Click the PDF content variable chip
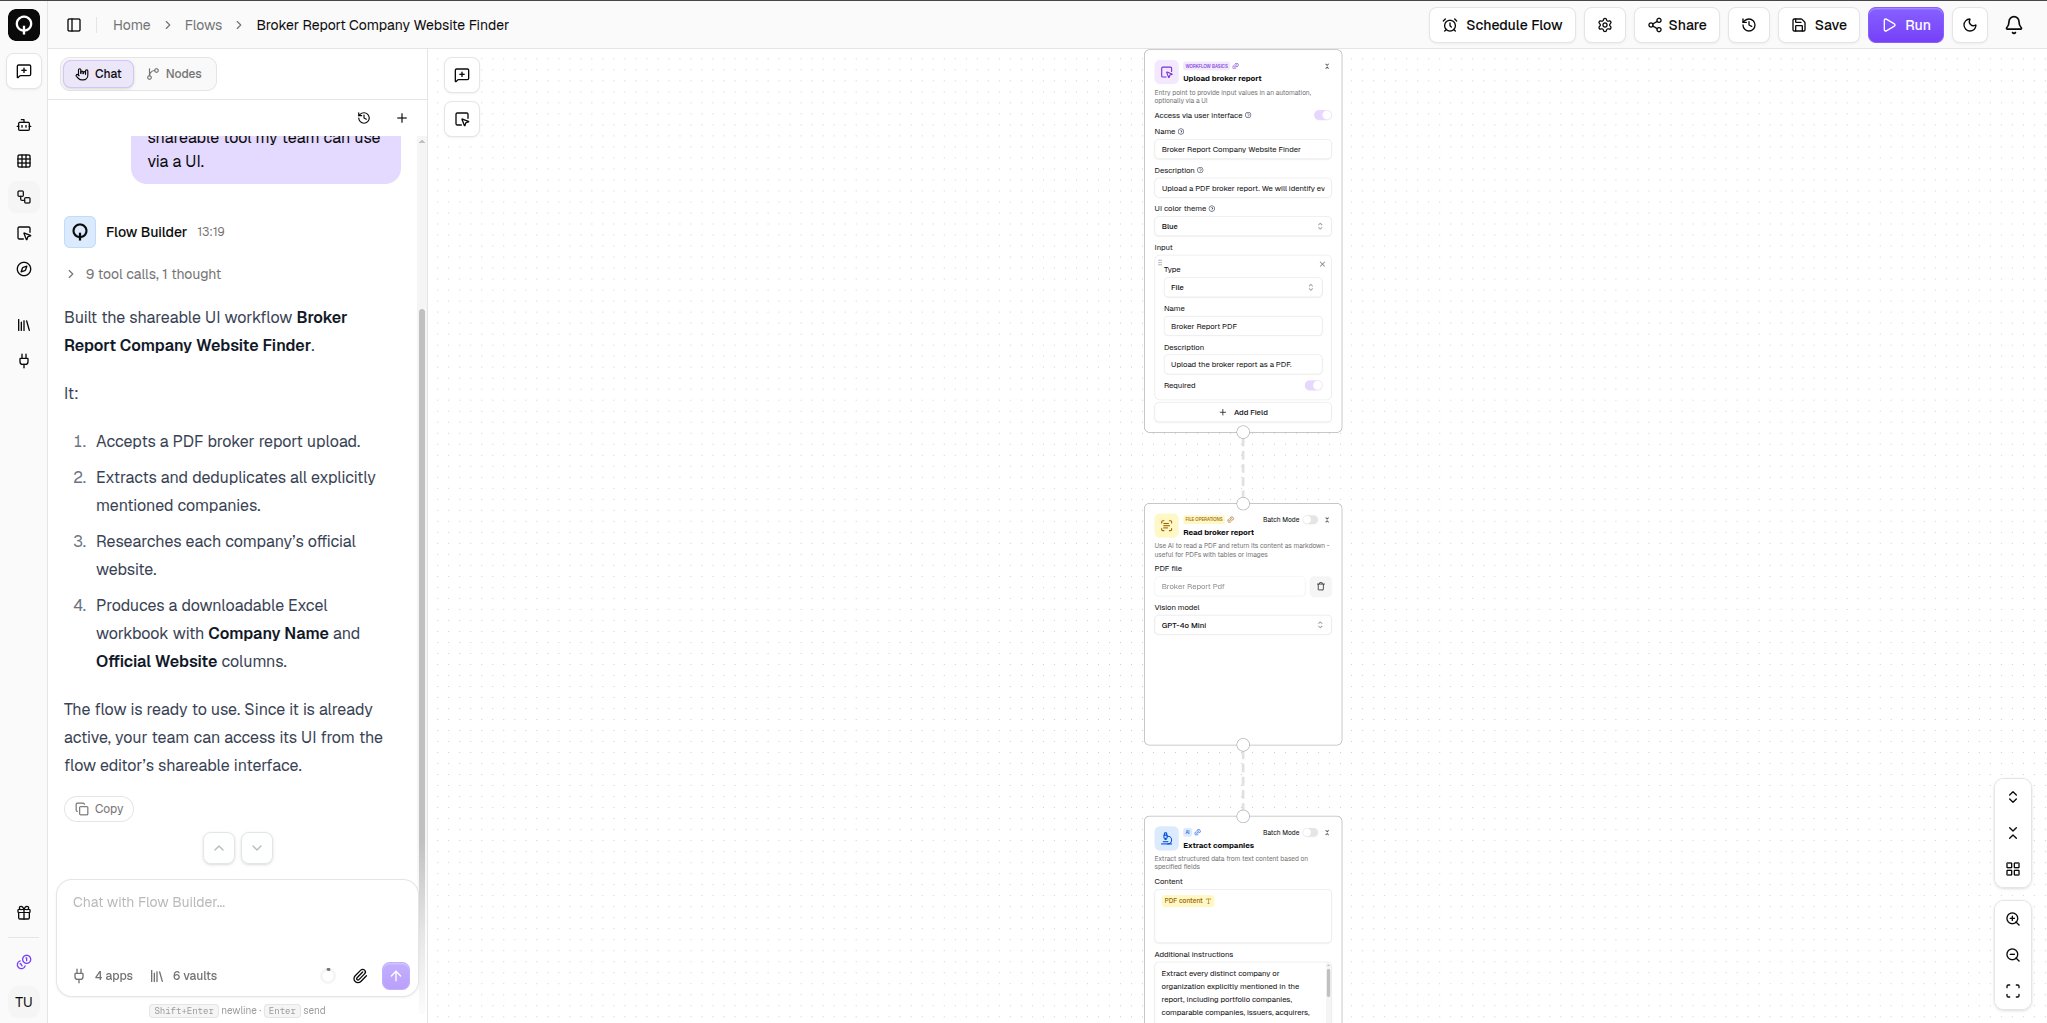This screenshot has width=2047, height=1023. 1187,901
